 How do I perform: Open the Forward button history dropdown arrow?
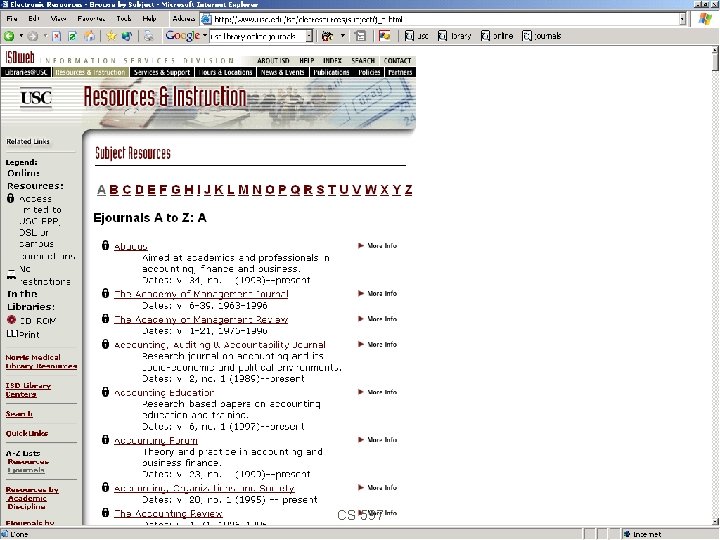tap(45, 36)
